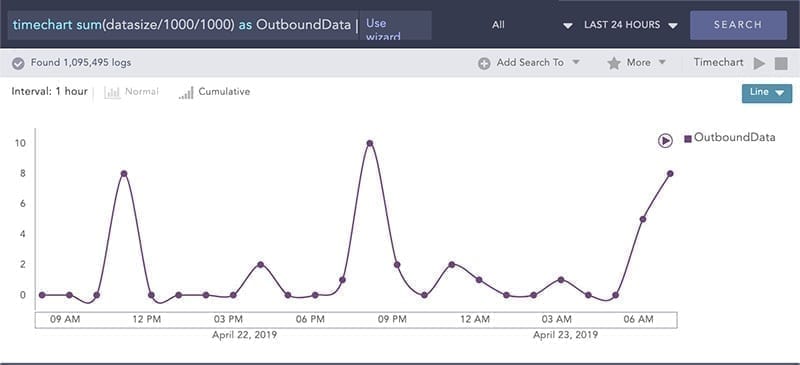Viewport: 800px width, 365px height.
Task: Click the Interval: 1 hour label
Action: pos(49,92)
